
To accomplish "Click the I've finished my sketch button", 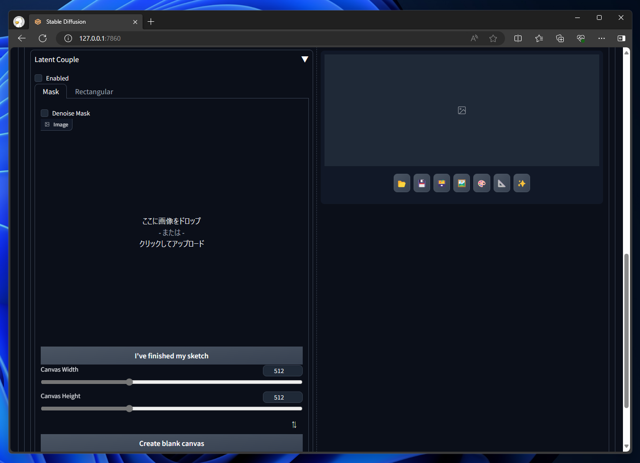I will 171,356.
